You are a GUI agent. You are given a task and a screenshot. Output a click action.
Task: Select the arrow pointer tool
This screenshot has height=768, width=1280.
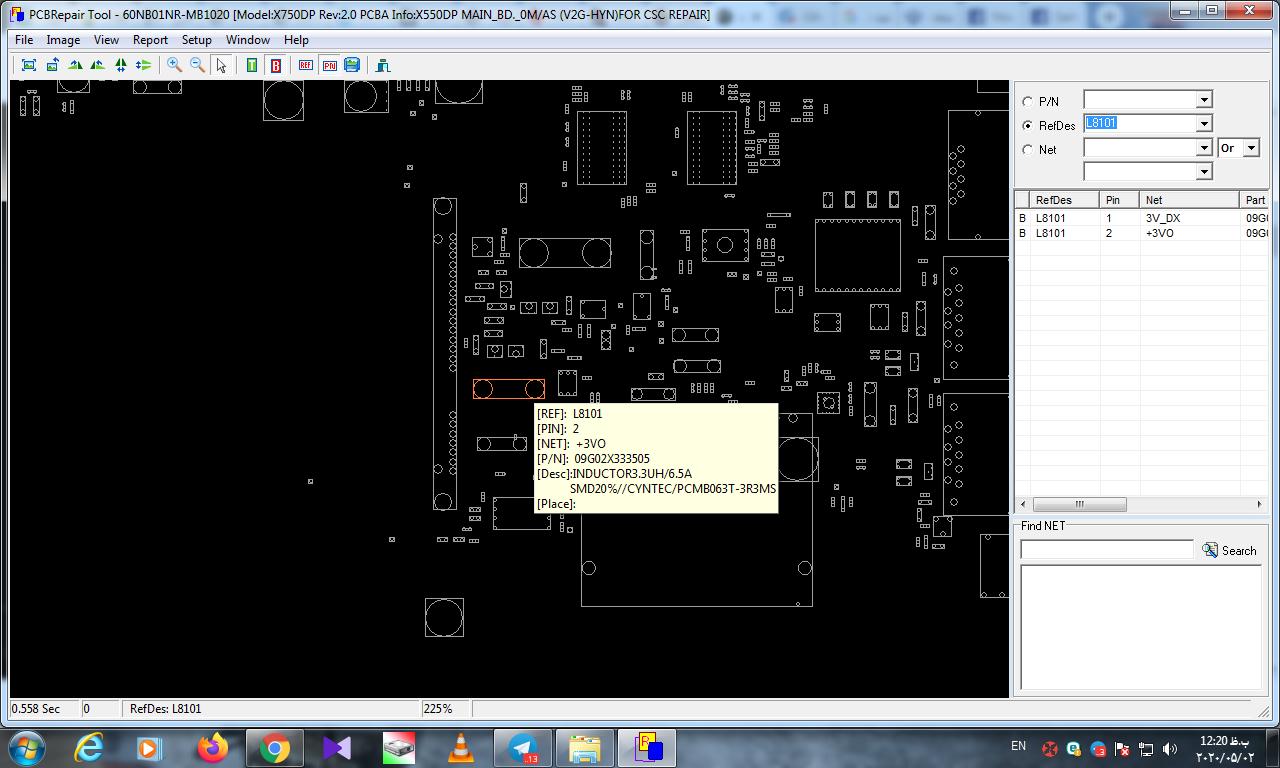tap(221, 65)
